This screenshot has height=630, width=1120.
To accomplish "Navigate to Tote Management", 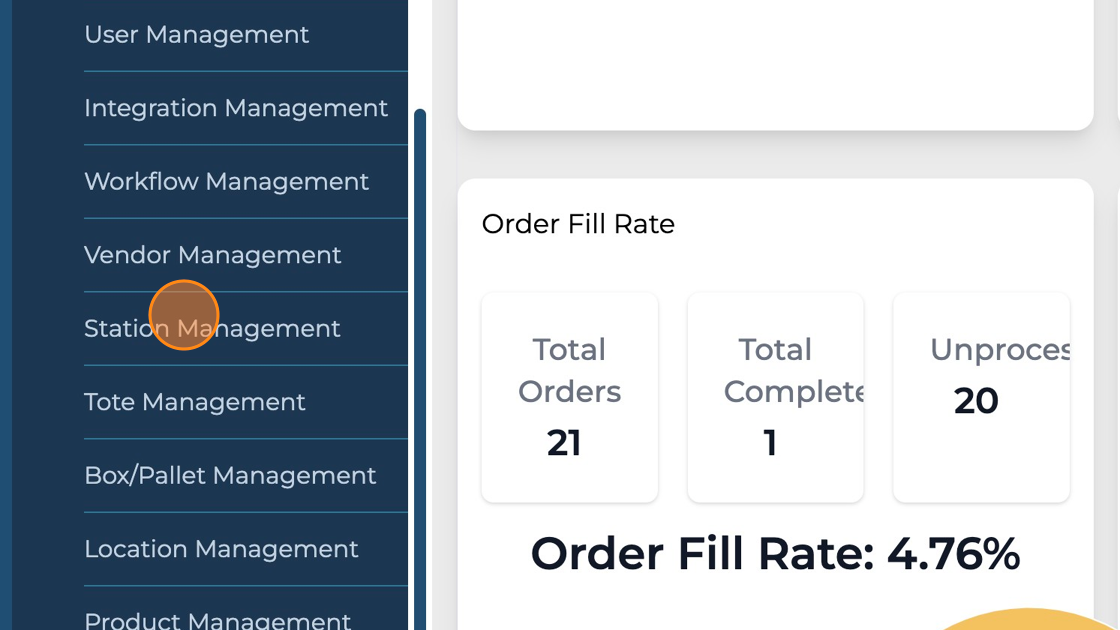I will [x=195, y=402].
